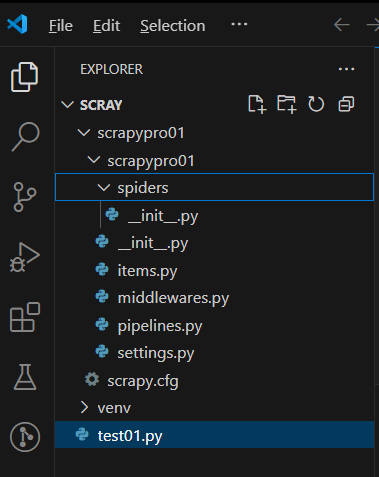
Task: Open the Testing flask view
Action: point(25,377)
